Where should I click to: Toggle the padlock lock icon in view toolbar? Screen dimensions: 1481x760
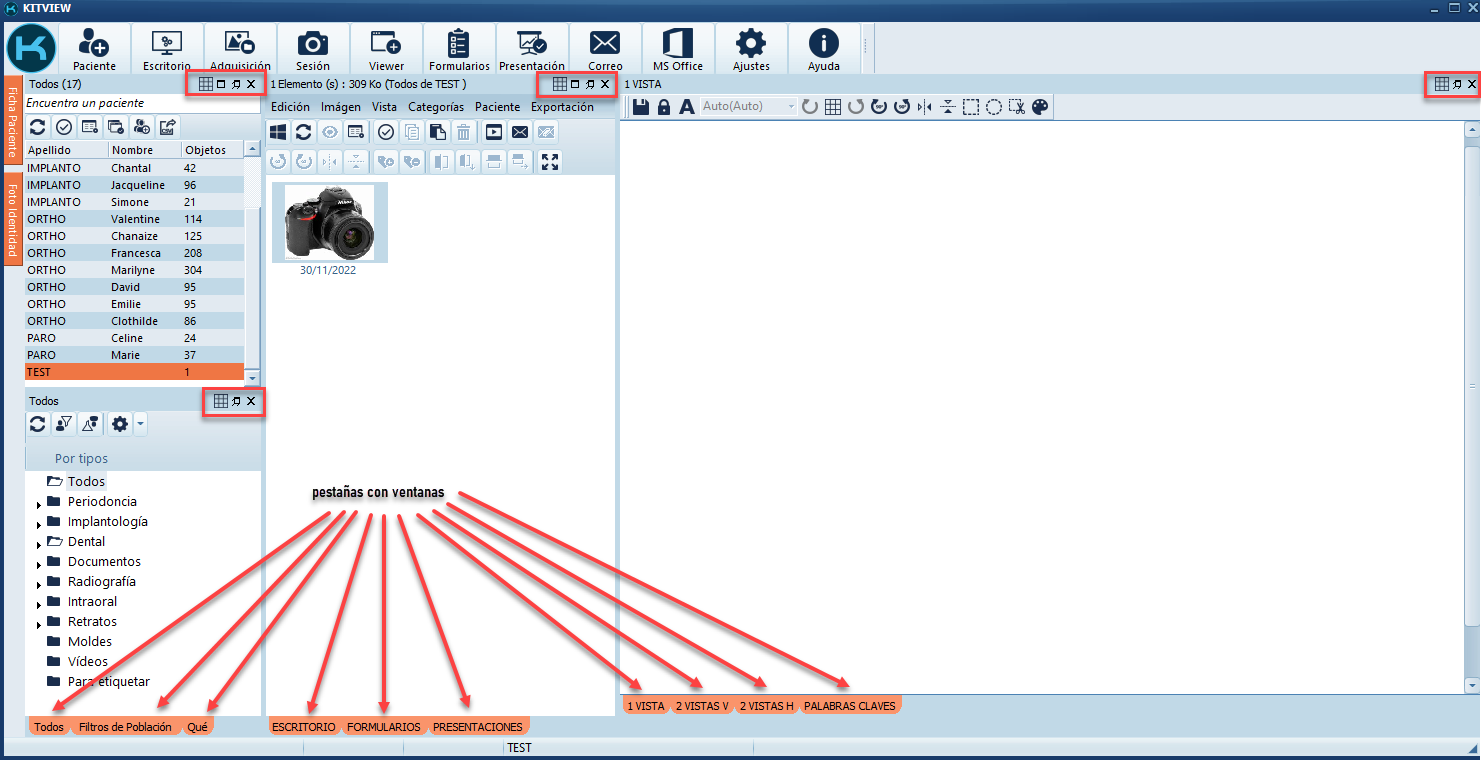tap(664, 107)
